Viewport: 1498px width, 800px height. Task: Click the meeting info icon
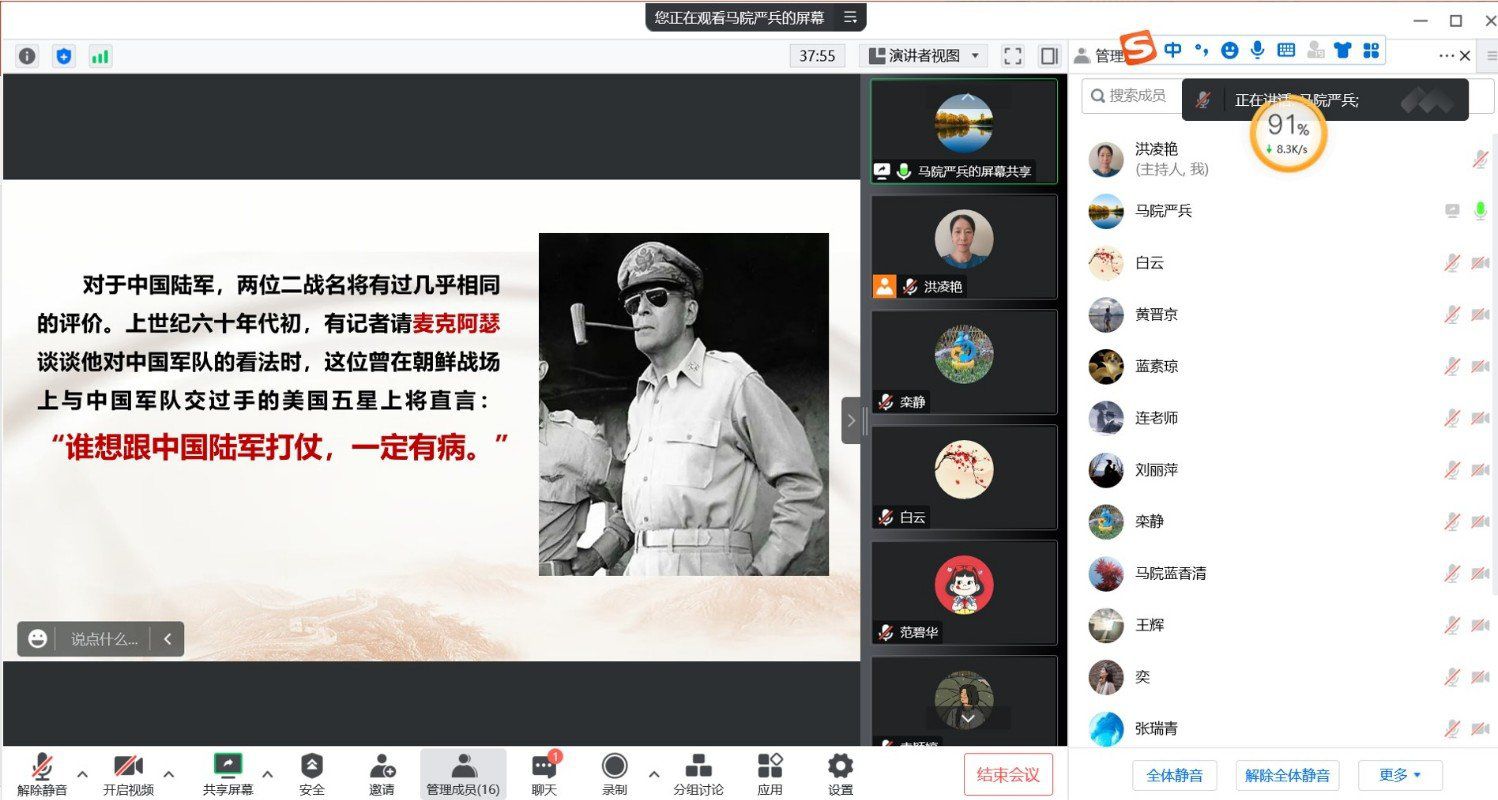click(x=28, y=56)
